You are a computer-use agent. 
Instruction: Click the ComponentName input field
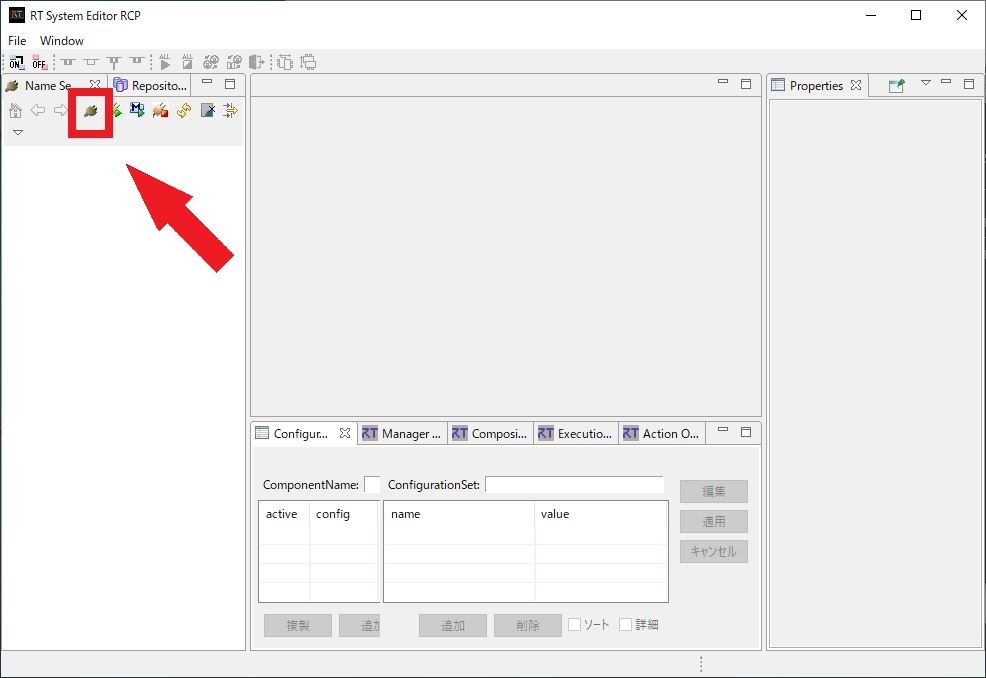click(x=372, y=485)
